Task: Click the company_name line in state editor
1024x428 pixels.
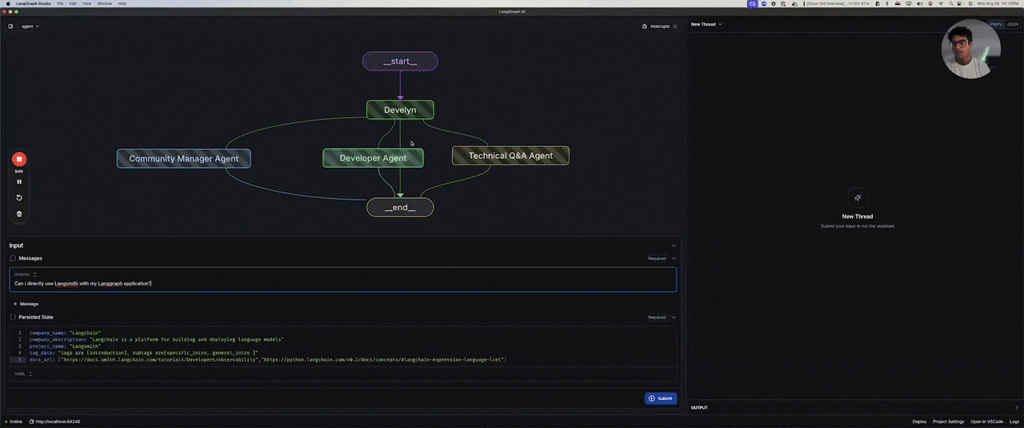Action: pos(65,333)
